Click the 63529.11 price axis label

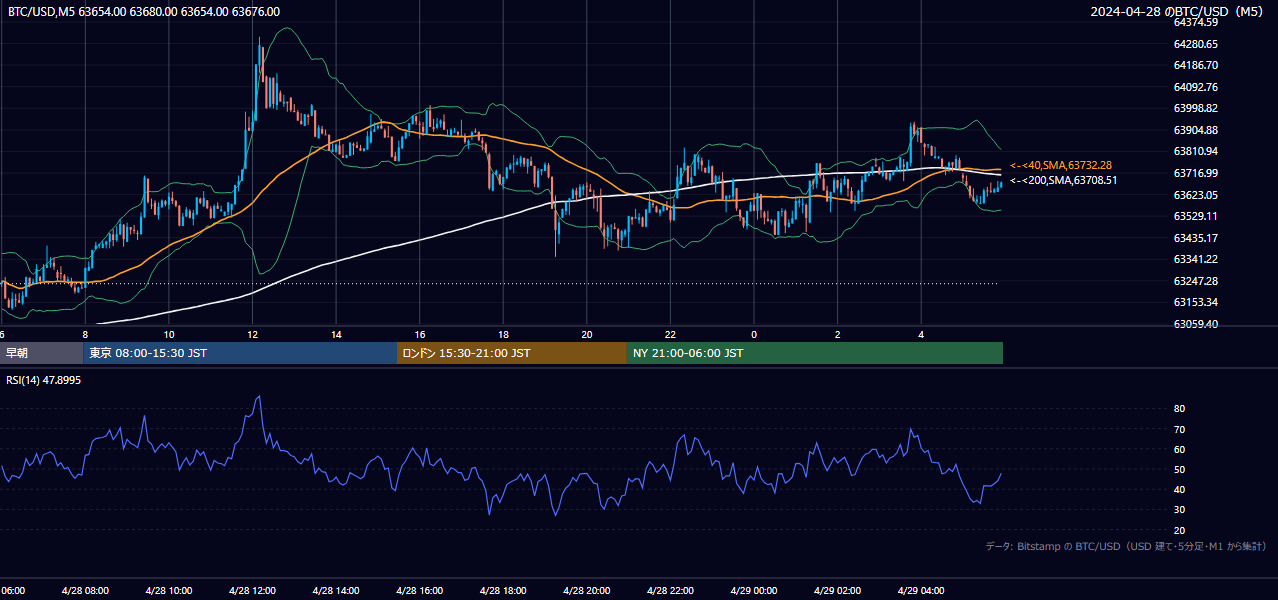coord(1196,216)
